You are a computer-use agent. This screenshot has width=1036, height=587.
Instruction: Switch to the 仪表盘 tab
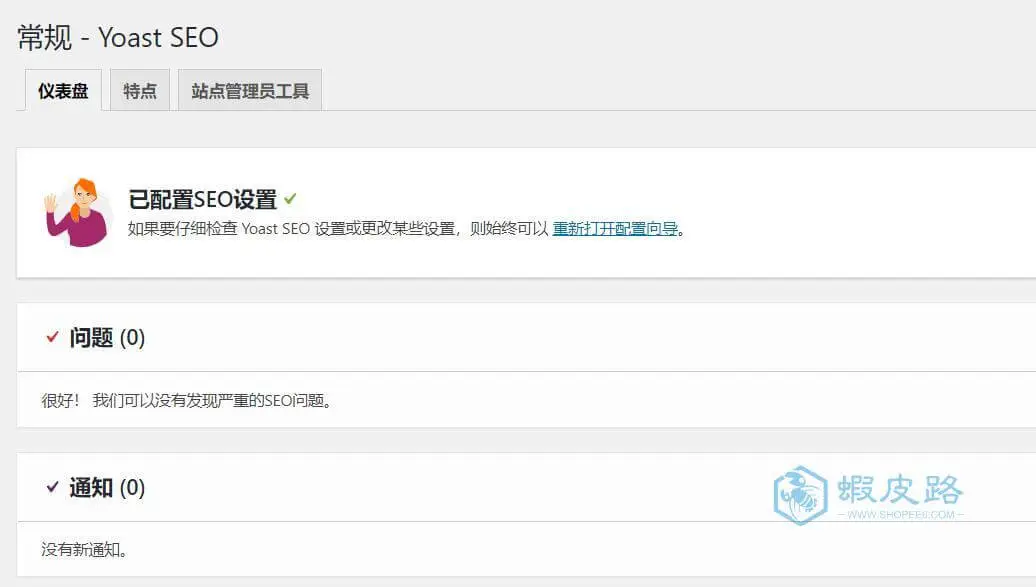(x=63, y=91)
